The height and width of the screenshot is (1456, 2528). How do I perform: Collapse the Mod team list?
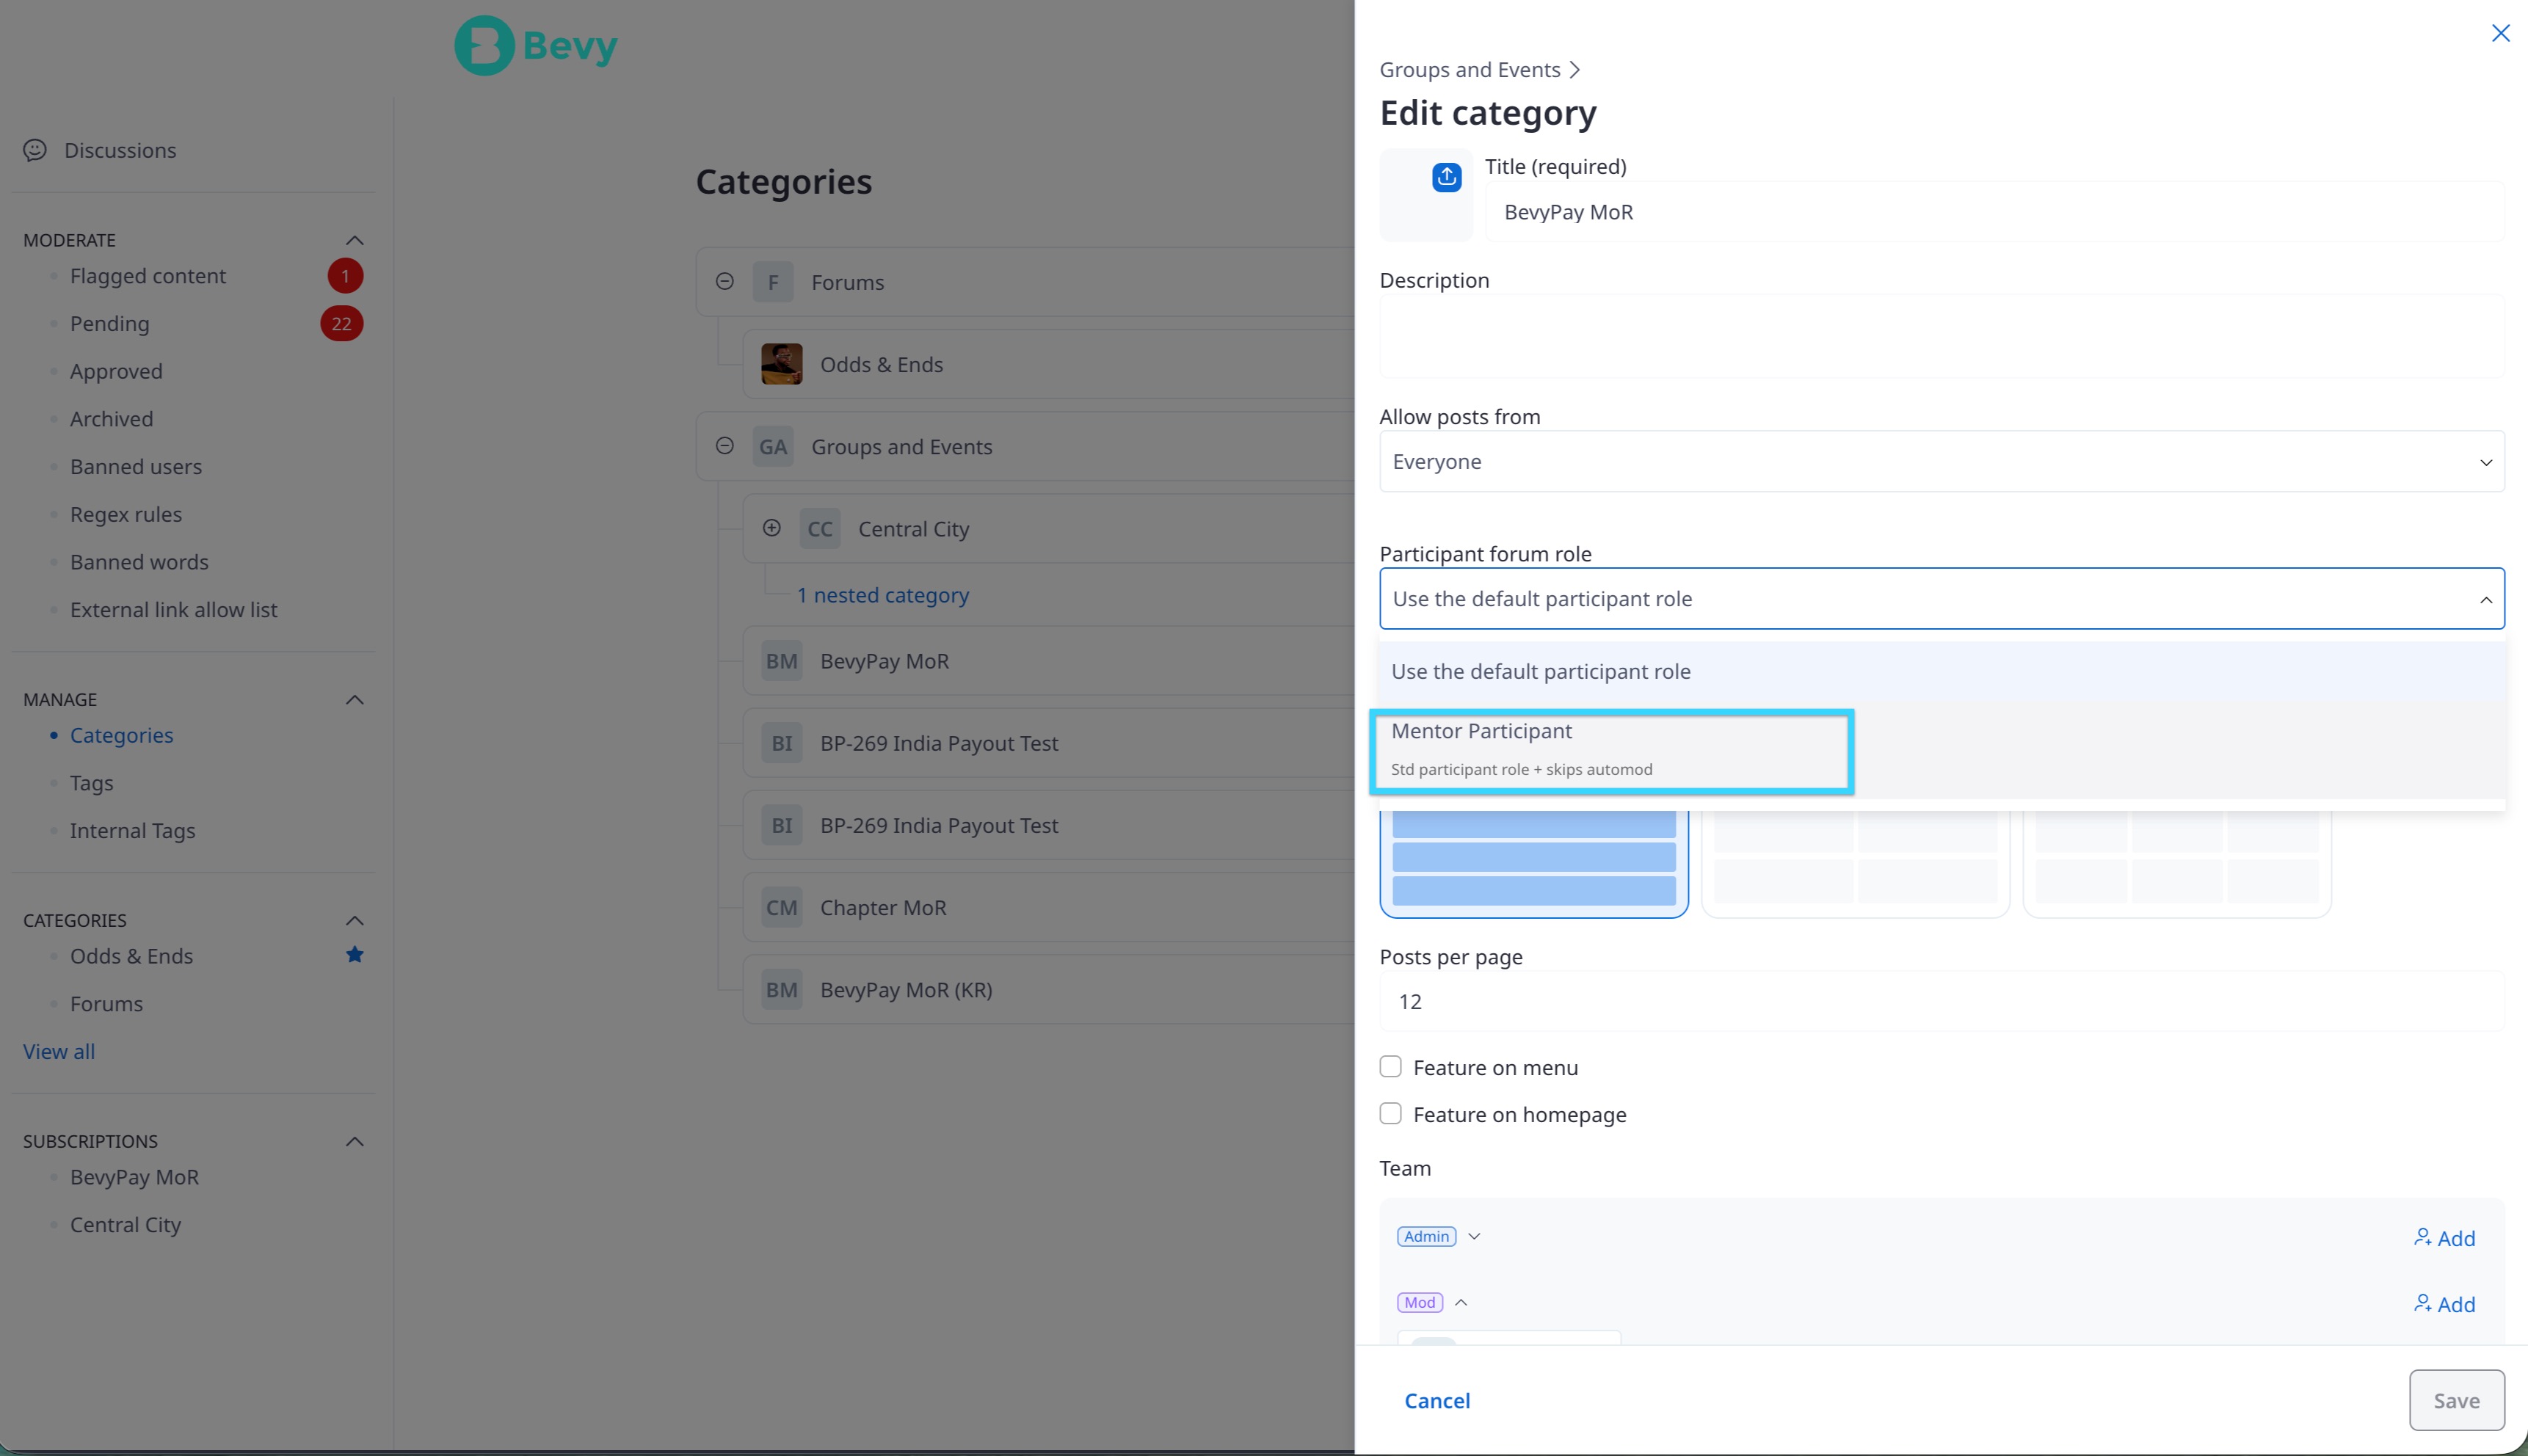[x=1461, y=1303]
